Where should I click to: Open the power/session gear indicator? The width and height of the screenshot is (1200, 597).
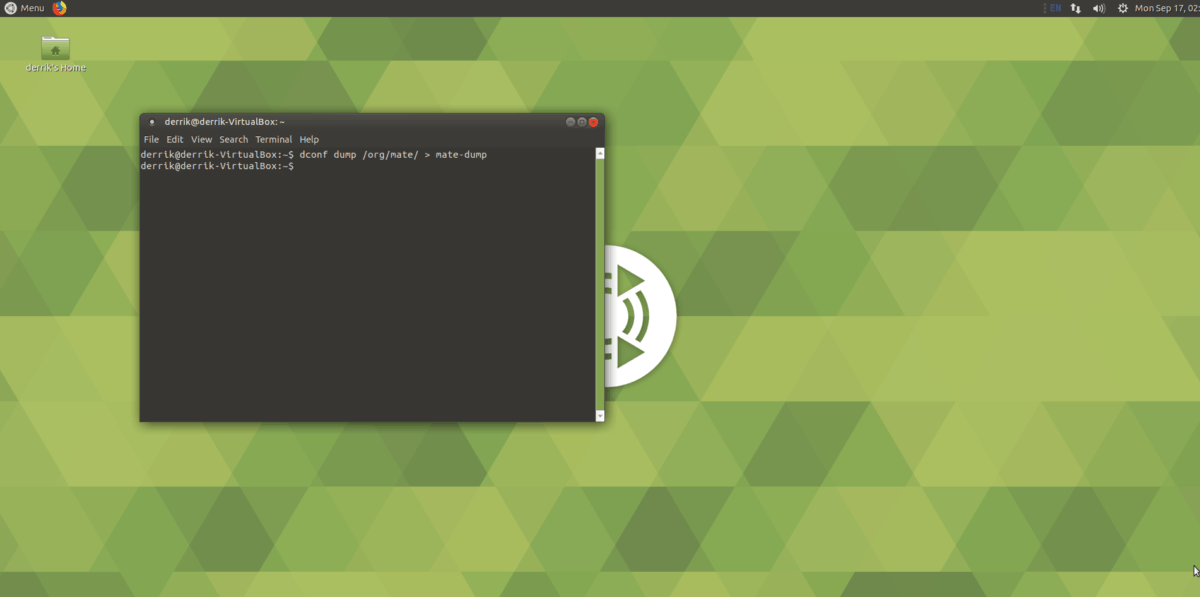pyautogui.click(x=1122, y=8)
